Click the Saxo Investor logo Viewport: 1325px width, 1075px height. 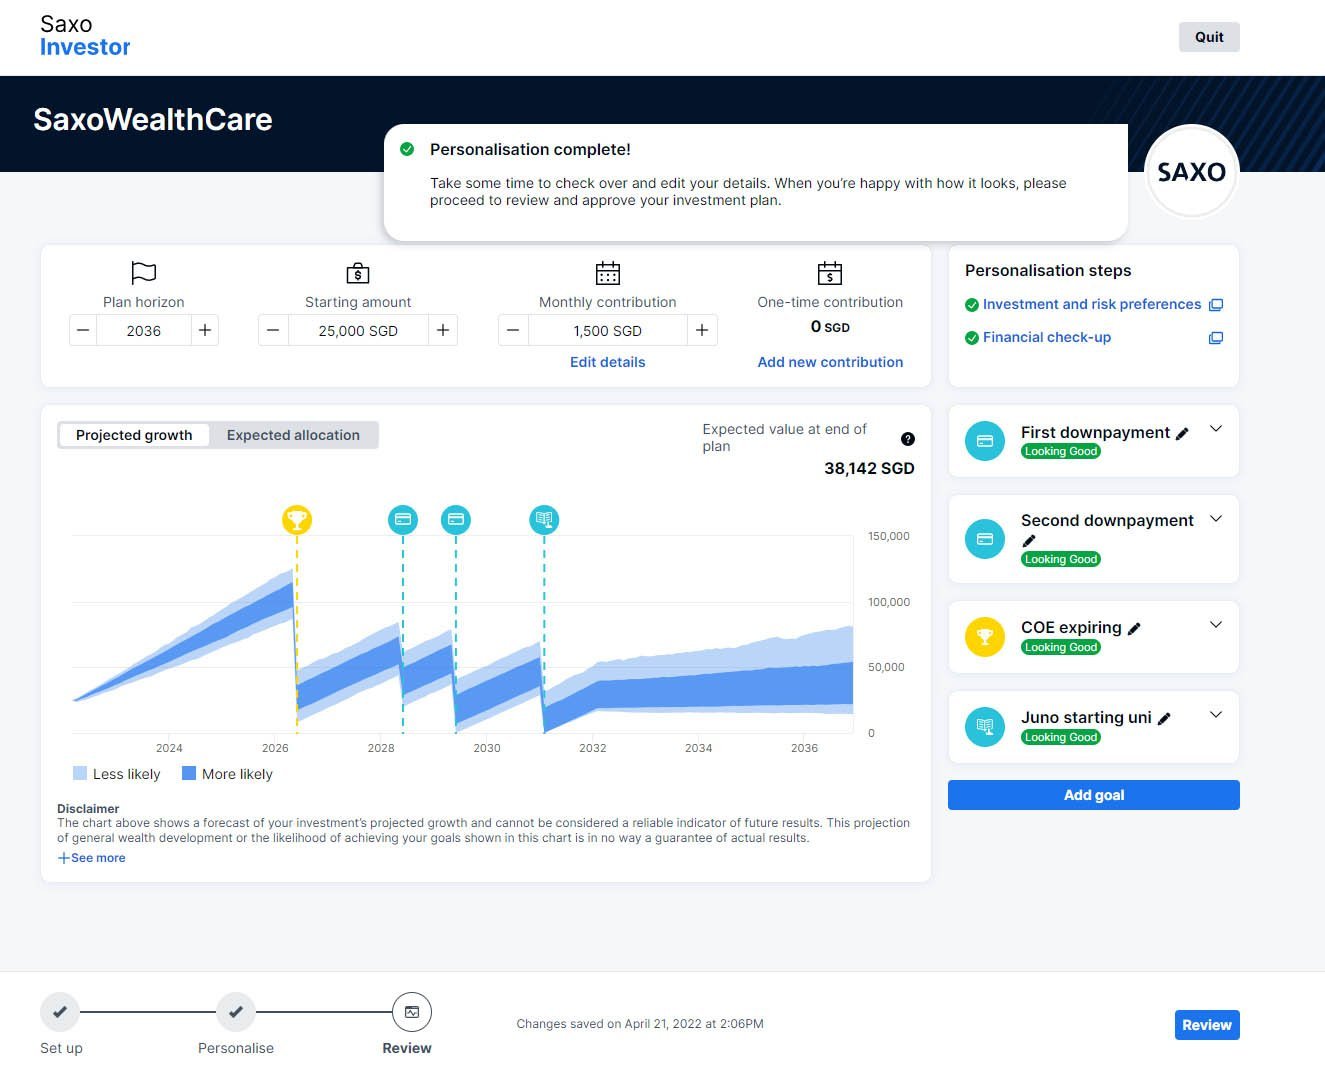pyautogui.click(x=85, y=36)
